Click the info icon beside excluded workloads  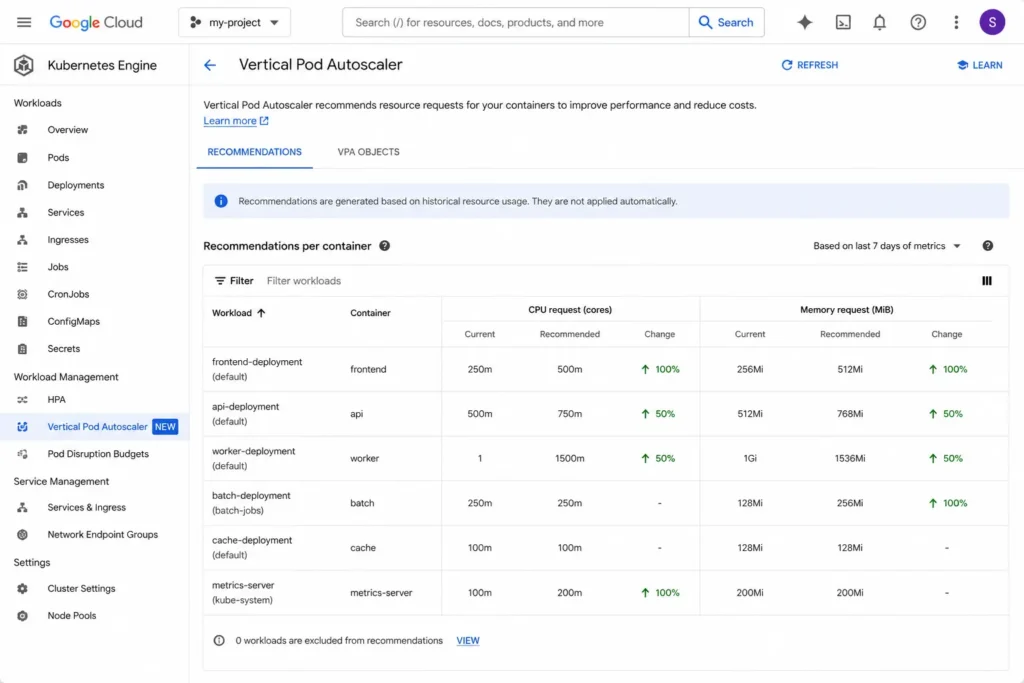(219, 641)
